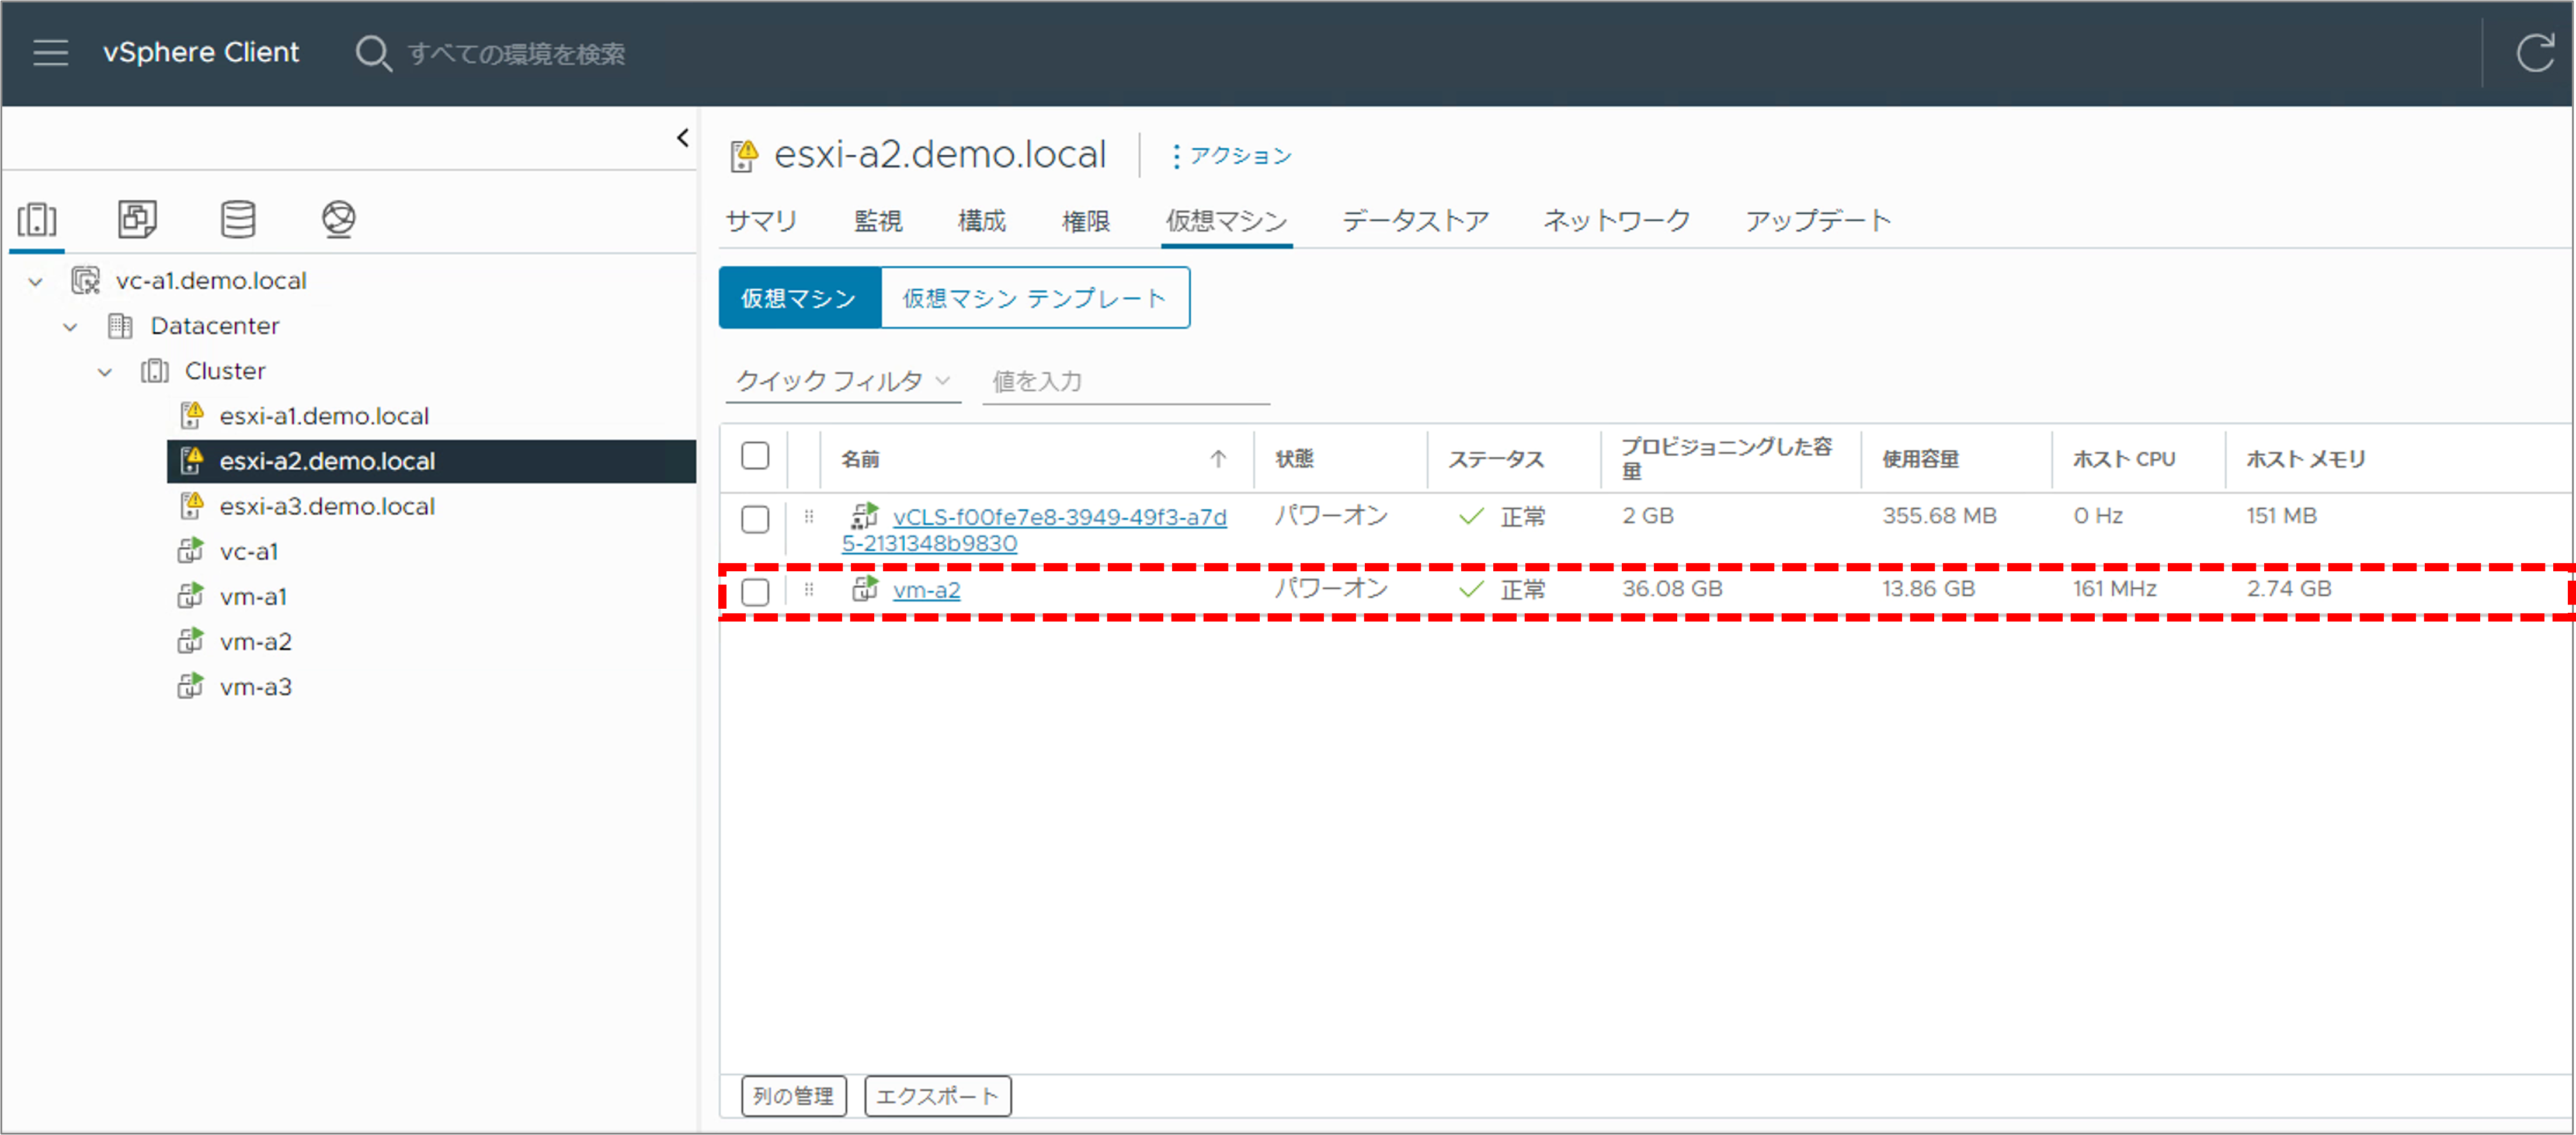Open the 監視 tab

pyautogui.click(x=878, y=221)
